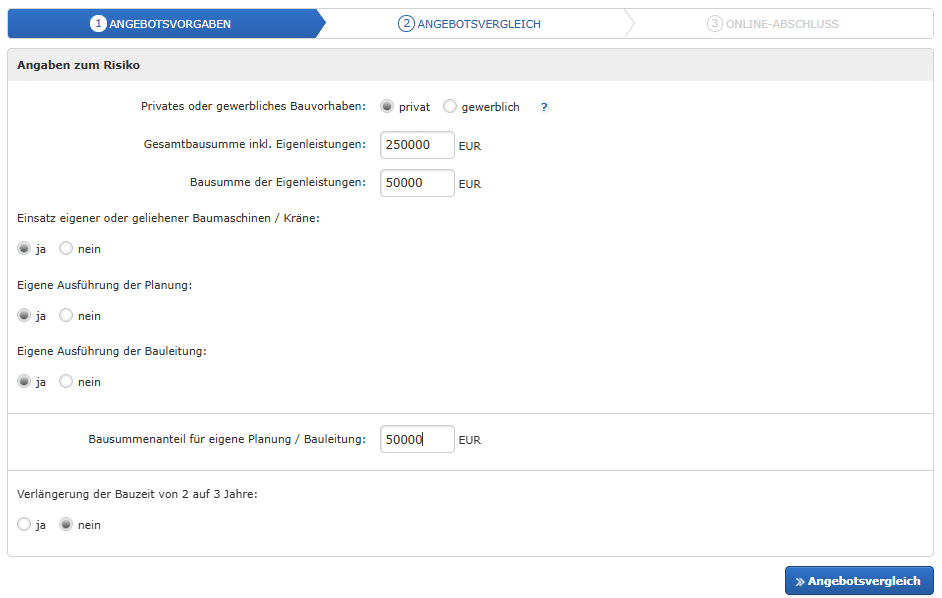This screenshot has height=598, width=942.
Task: Choose 'nein' for Ausführung der Bauleitung
Action: pyautogui.click(x=66, y=381)
